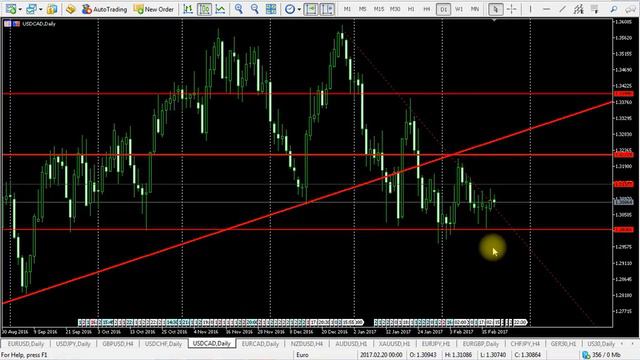Select the Crosshair tool
The width and height of the screenshot is (640, 360).
[511, 9]
